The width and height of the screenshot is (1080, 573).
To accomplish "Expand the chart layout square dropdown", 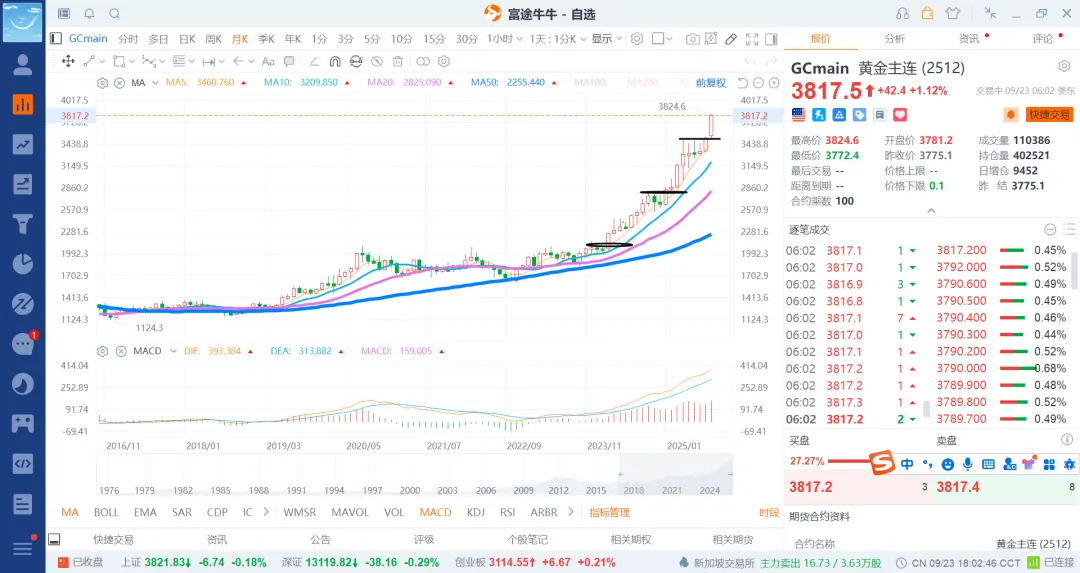I will (662, 39).
